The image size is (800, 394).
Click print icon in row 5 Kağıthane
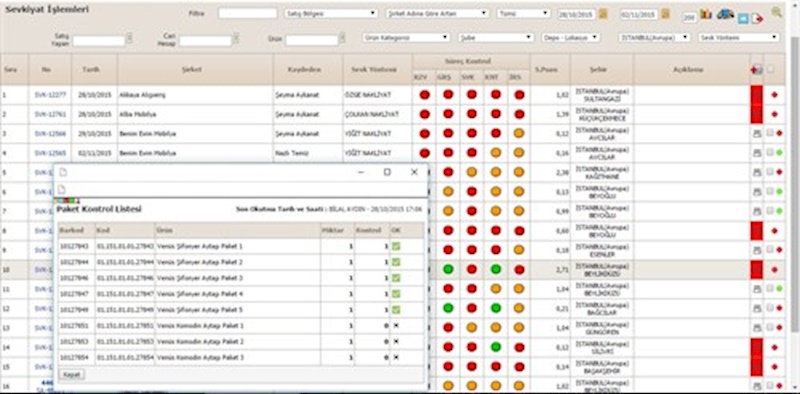point(757,173)
